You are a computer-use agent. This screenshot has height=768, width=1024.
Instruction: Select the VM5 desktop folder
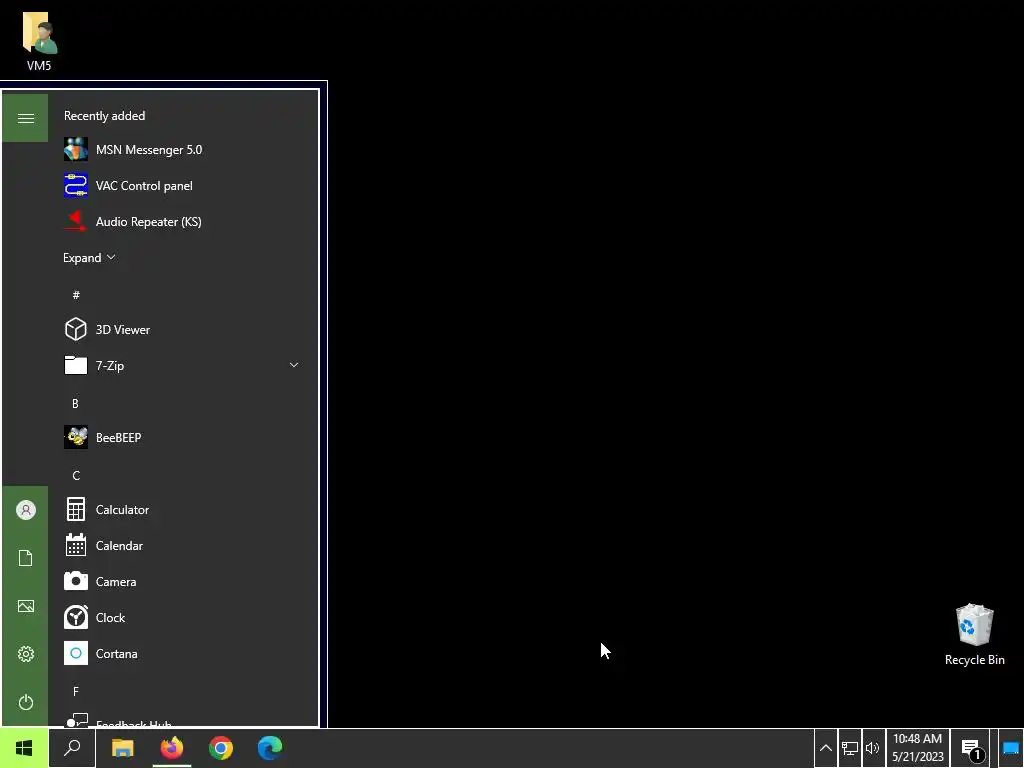click(x=39, y=42)
